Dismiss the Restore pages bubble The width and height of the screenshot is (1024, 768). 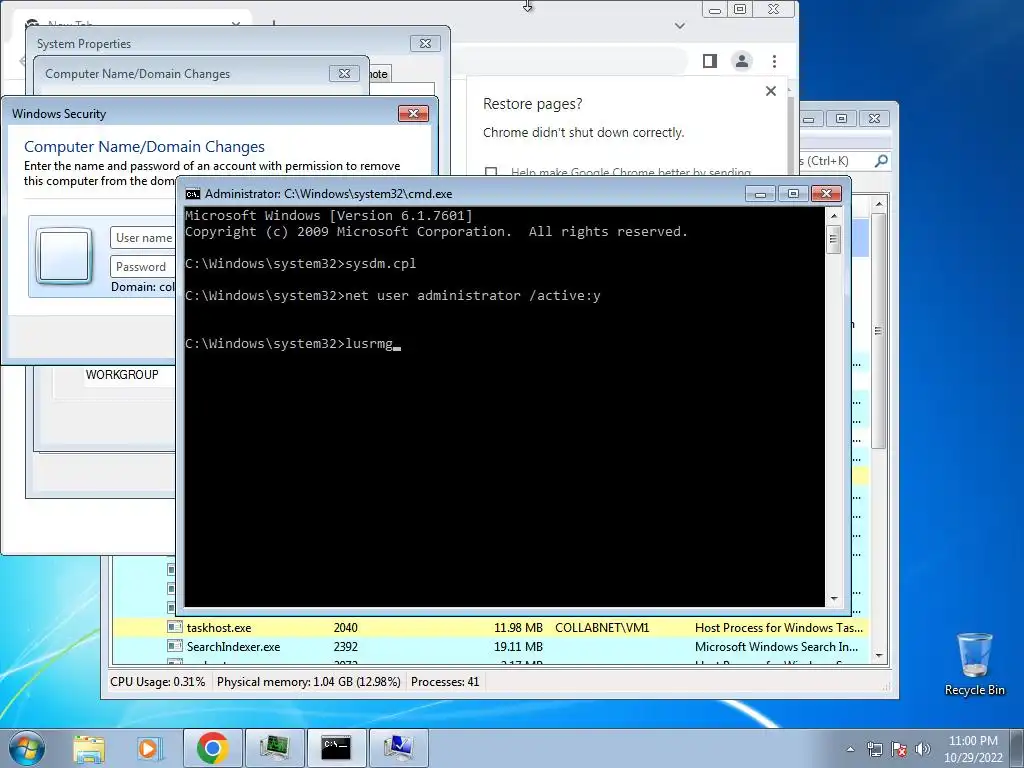tap(771, 91)
